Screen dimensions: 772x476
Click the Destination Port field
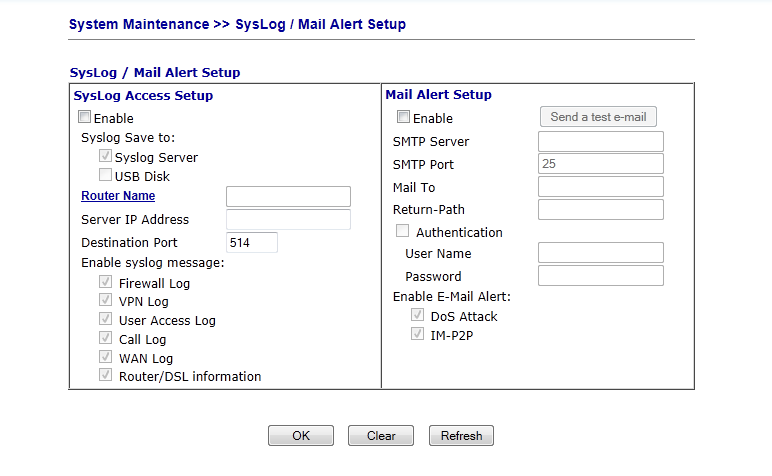point(252,242)
